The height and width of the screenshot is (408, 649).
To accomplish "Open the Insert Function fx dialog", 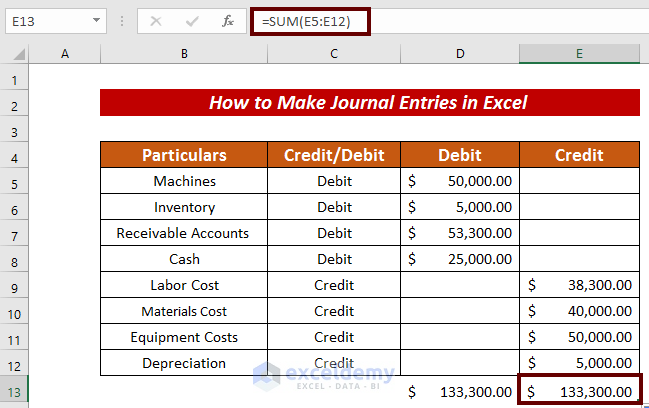I will click(228, 21).
